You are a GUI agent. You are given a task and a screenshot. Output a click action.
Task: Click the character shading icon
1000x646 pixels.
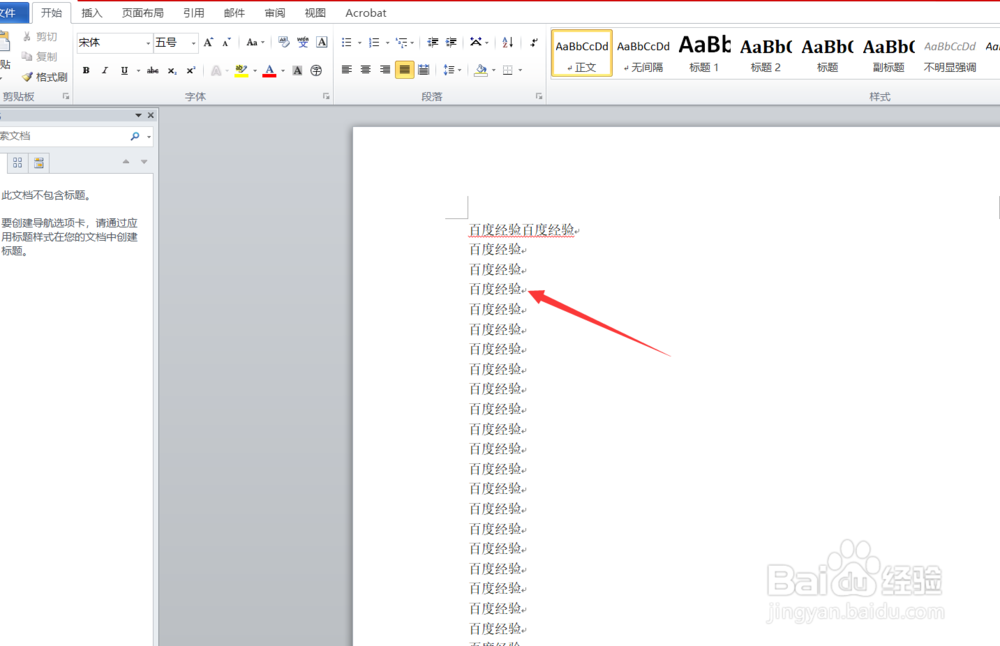click(297, 70)
